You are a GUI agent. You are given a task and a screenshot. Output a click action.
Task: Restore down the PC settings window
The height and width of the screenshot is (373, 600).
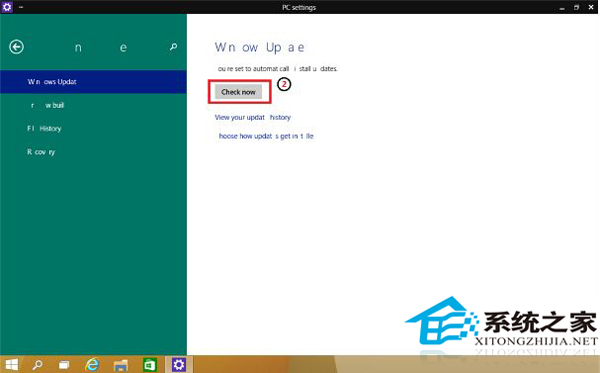point(576,7)
